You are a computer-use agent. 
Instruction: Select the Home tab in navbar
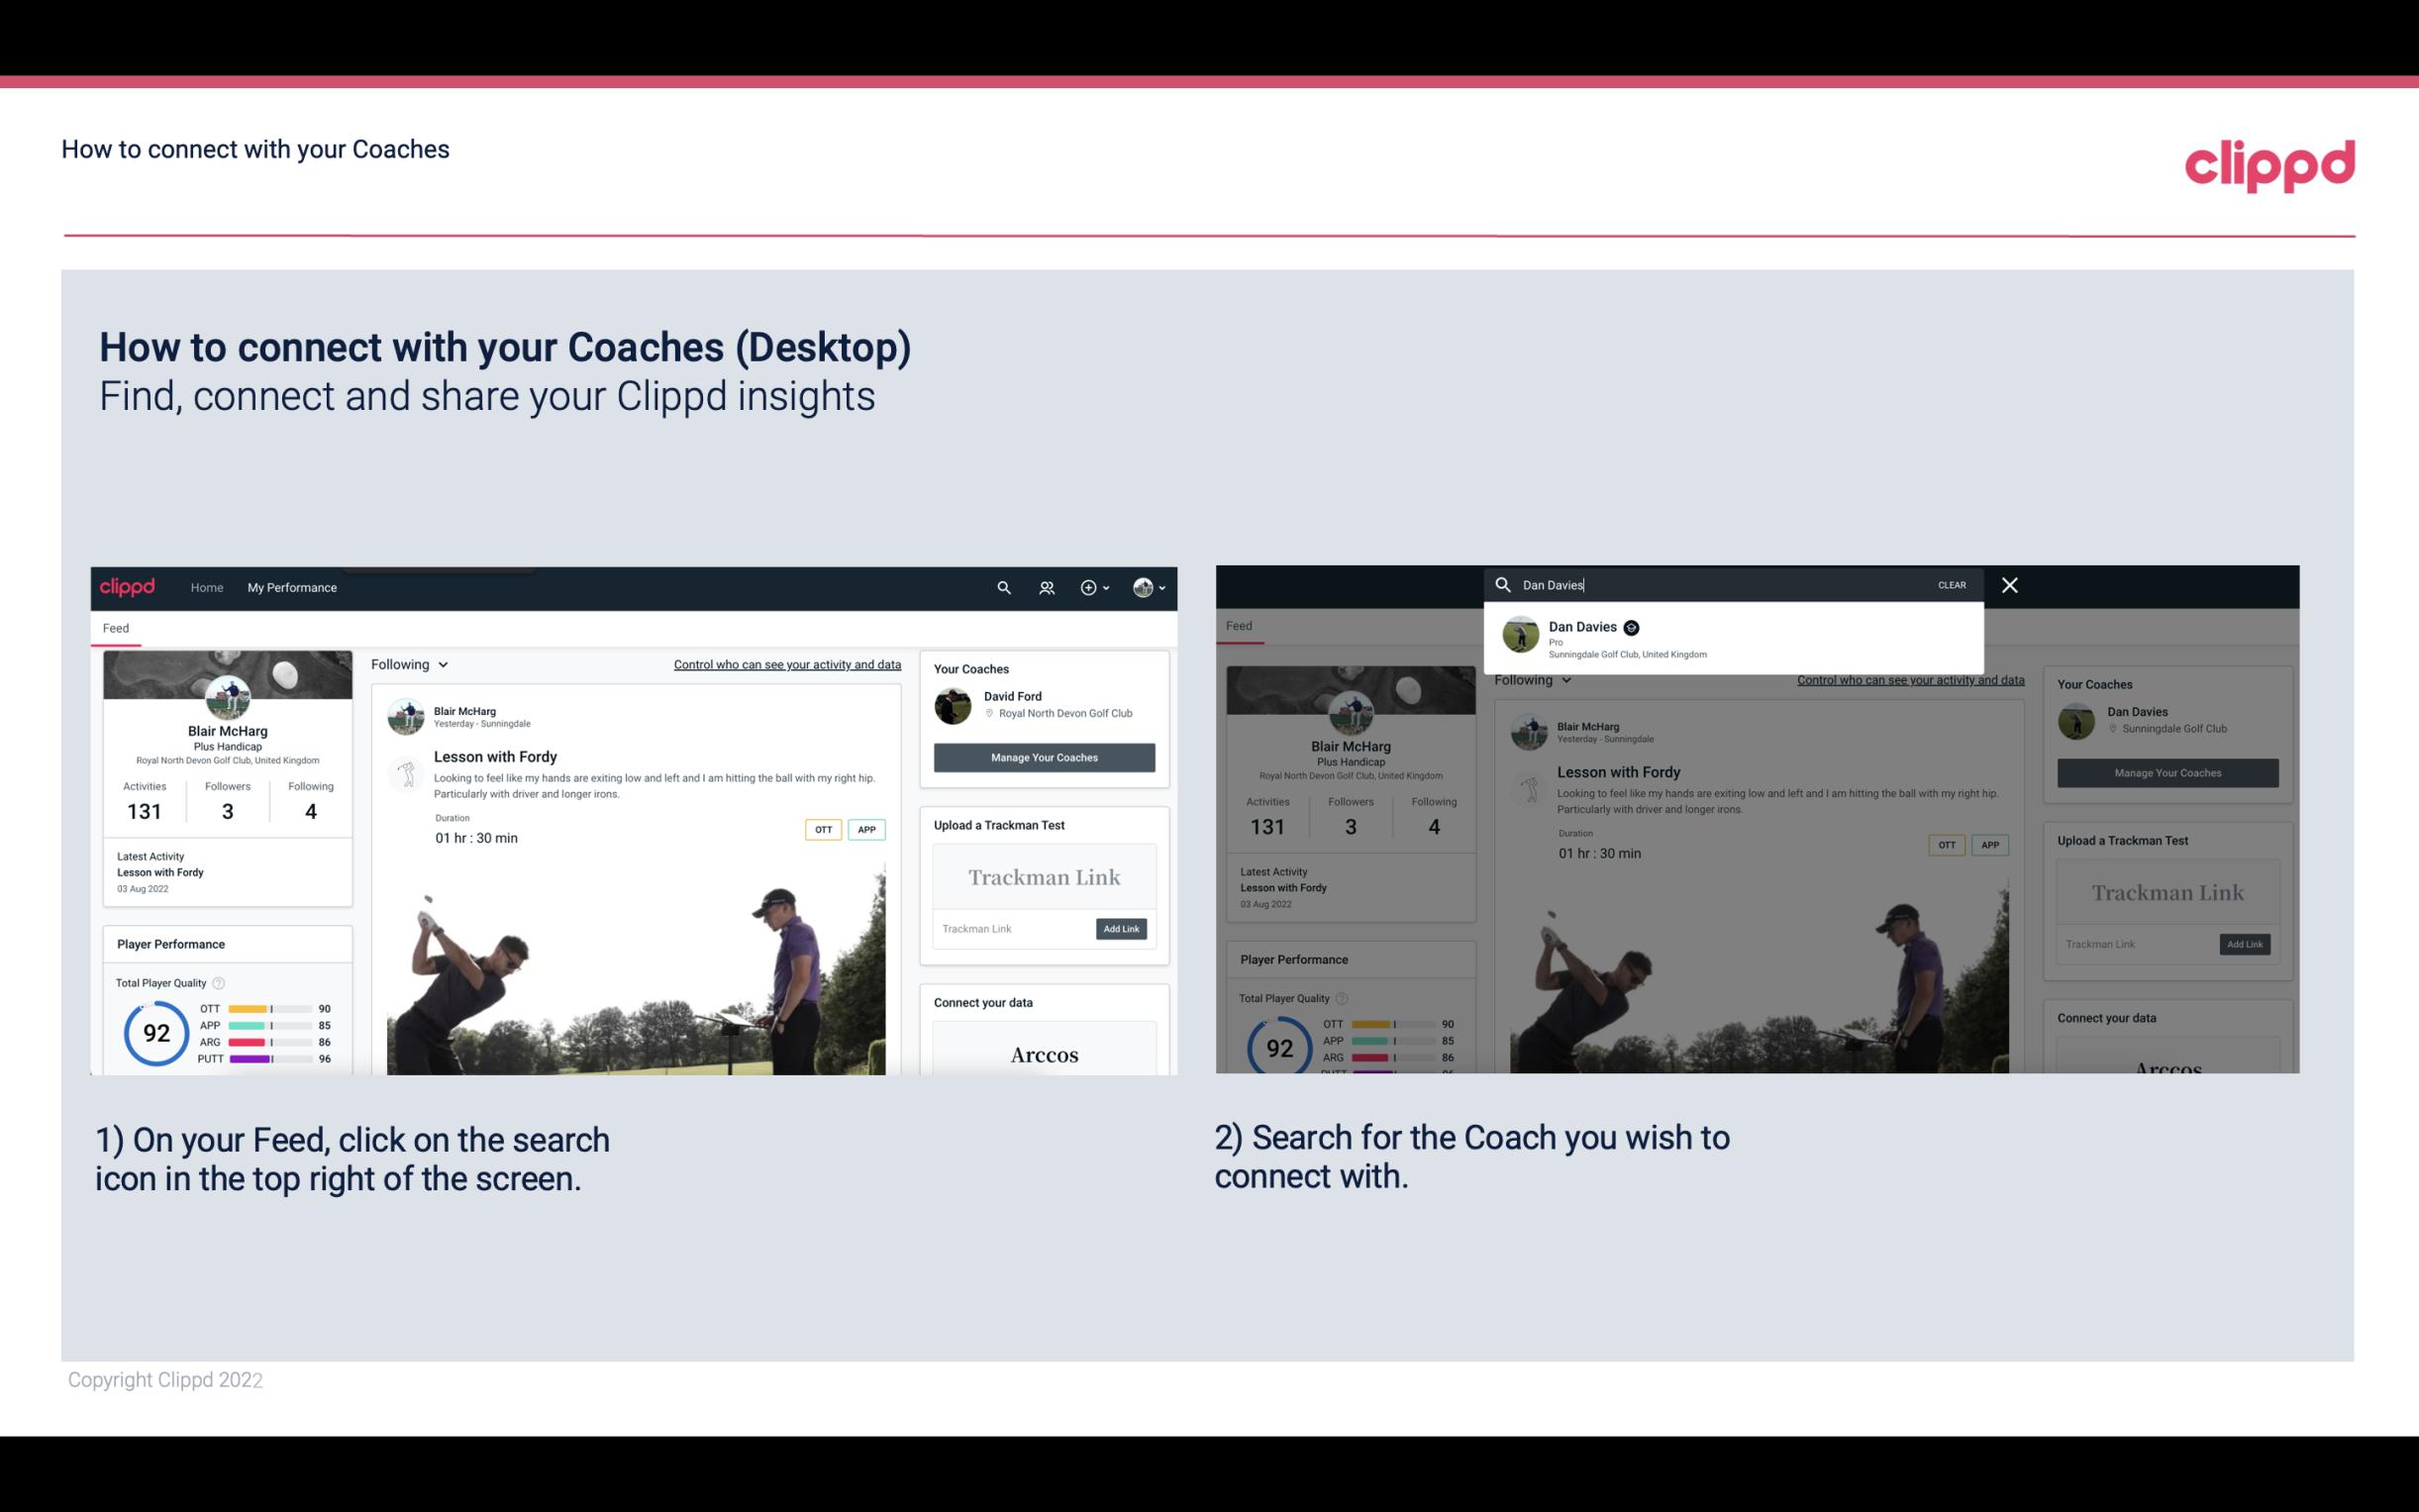[x=207, y=587]
